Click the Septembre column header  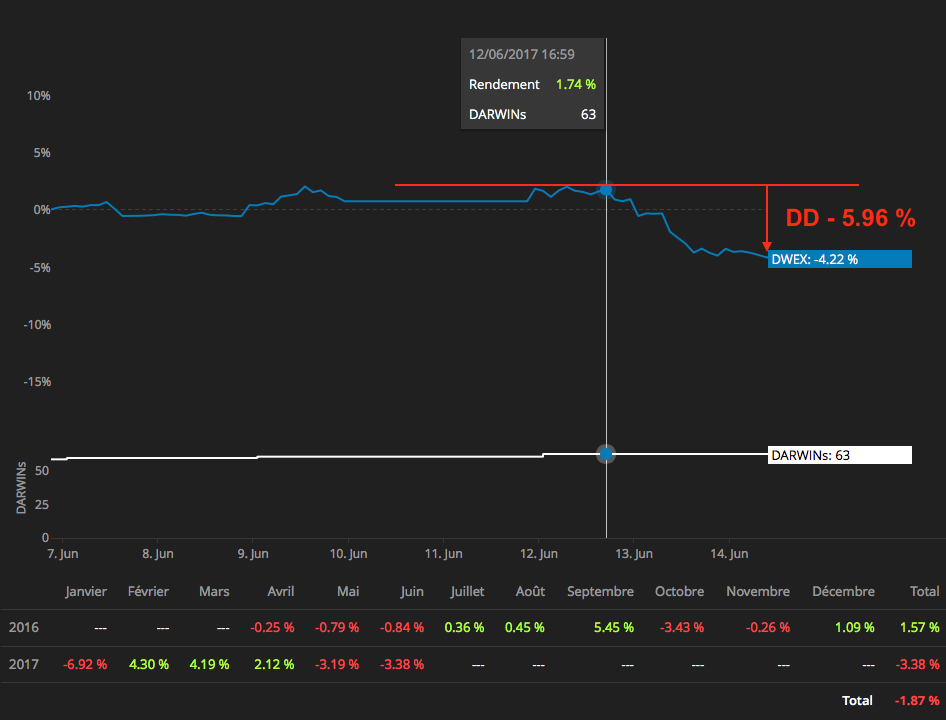tap(600, 592)
